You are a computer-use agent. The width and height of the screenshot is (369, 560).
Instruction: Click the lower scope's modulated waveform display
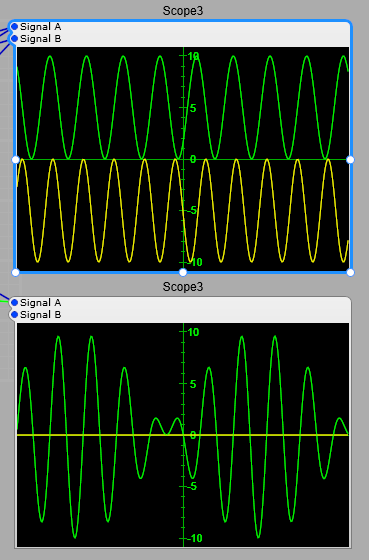(x=183, y=435)
